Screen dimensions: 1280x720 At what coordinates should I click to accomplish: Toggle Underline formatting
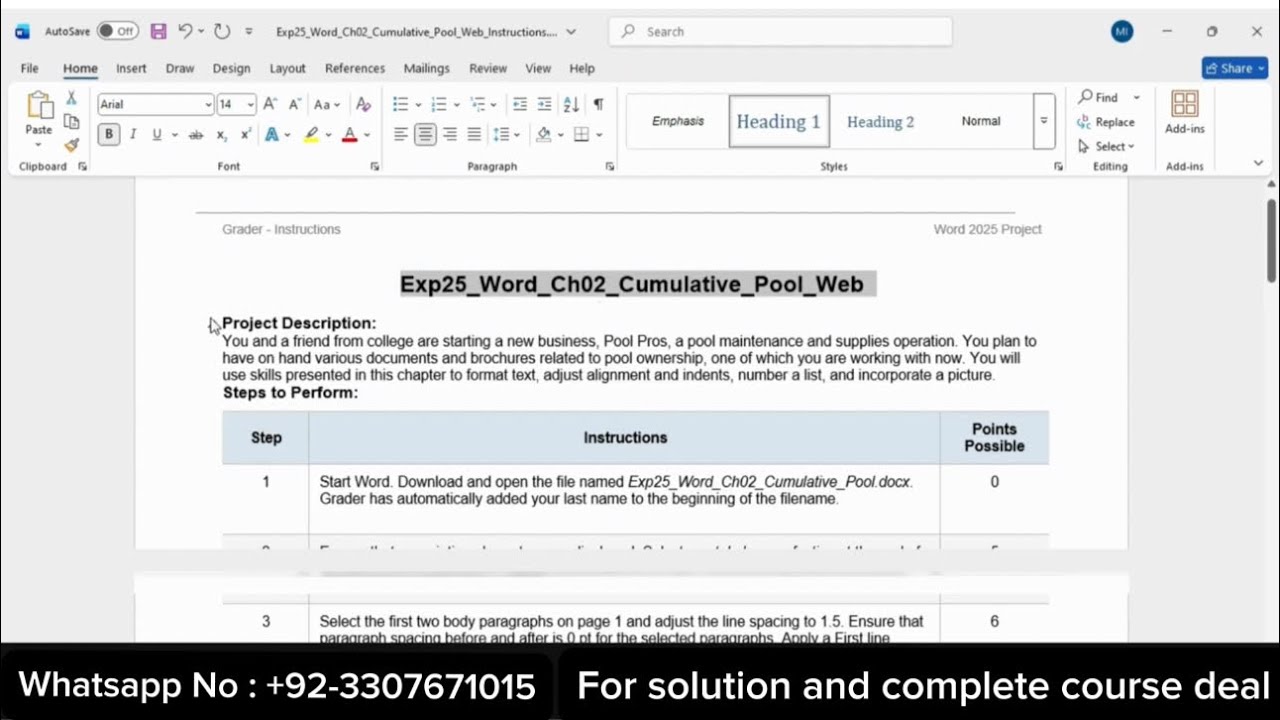157,134
